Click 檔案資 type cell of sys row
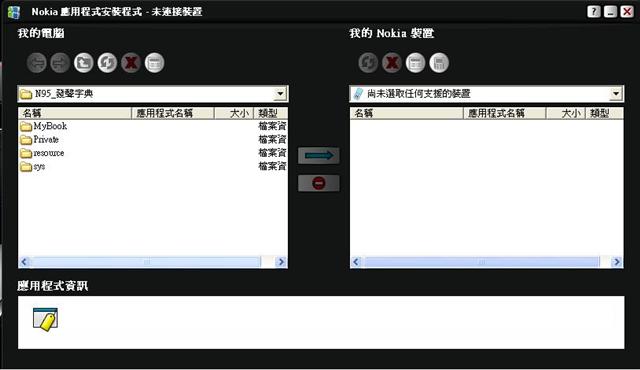Viewport: 640px width, 370px height. (x=272, y=166)
